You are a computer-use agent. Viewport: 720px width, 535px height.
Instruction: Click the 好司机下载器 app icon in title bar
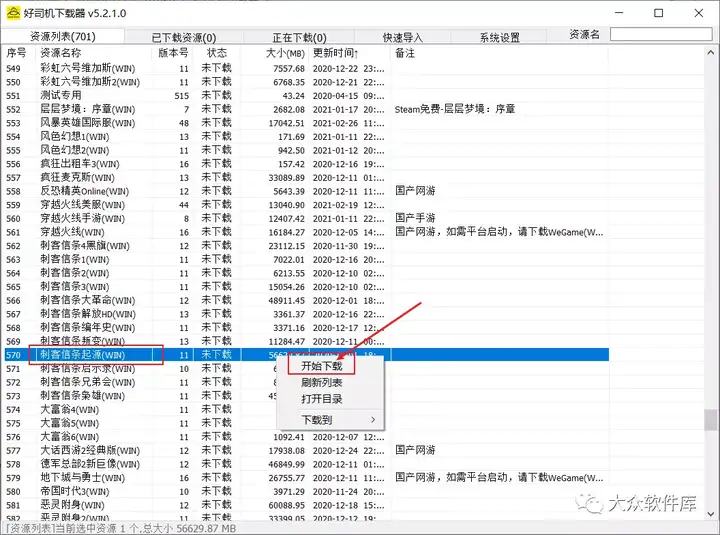tap(12, 13)
